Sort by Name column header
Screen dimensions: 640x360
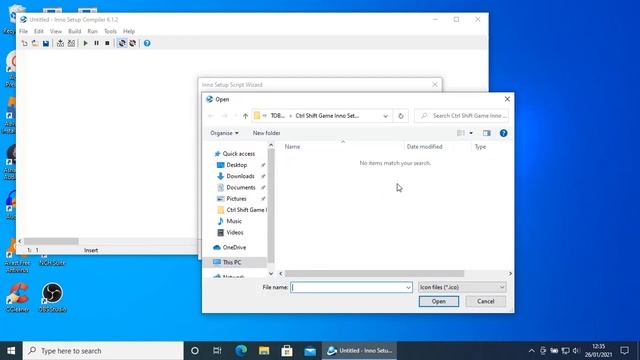(x=292, y=147)
